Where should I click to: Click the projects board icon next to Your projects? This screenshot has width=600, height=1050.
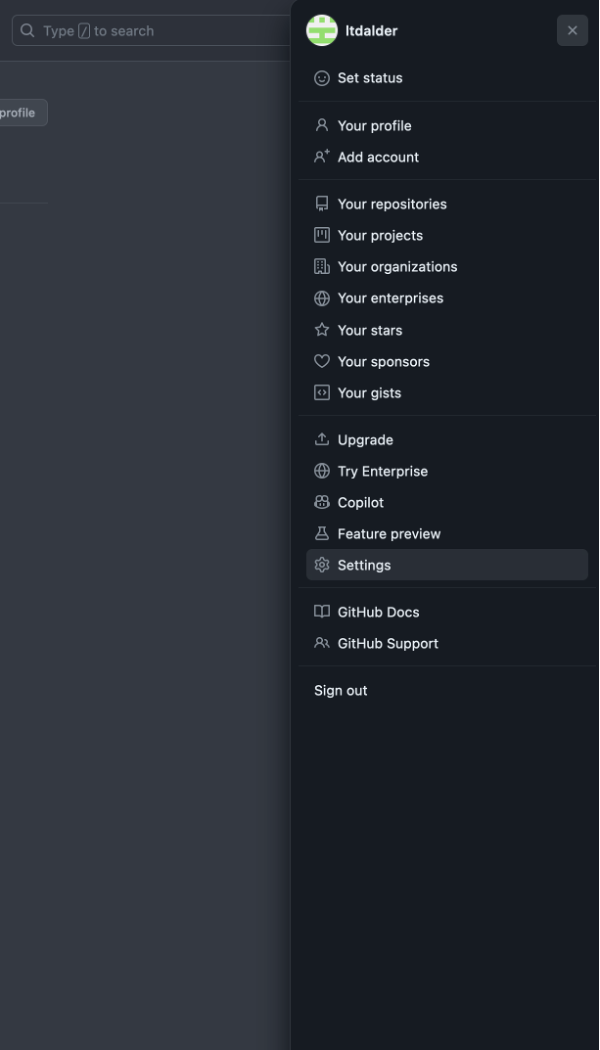(x=320, y=235)
